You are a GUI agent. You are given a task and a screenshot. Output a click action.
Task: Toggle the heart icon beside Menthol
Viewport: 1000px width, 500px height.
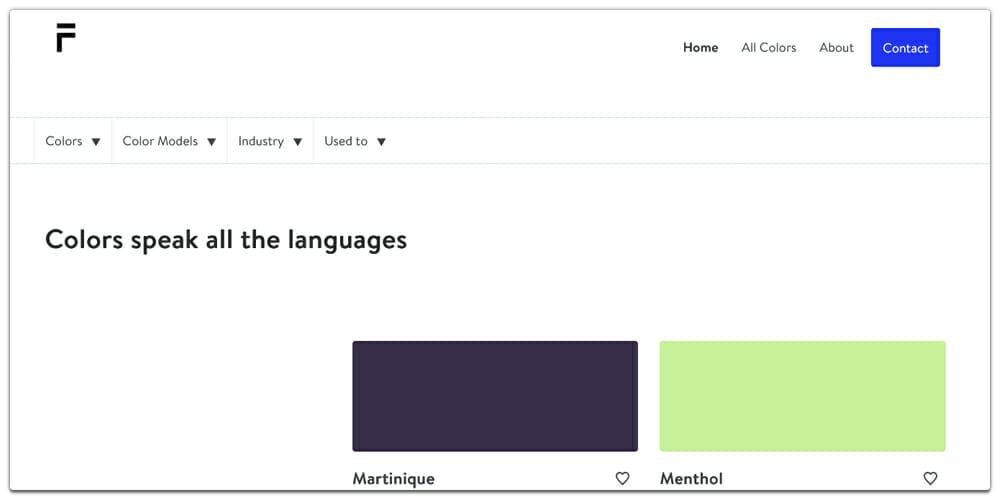(930, 479)
